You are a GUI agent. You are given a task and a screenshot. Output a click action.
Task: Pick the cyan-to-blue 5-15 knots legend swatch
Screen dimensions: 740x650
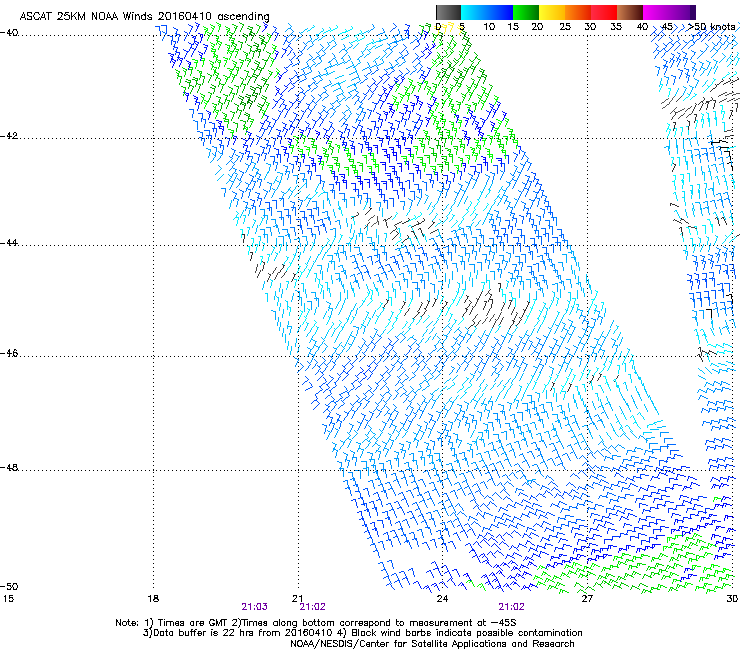(x=487, y=12)
